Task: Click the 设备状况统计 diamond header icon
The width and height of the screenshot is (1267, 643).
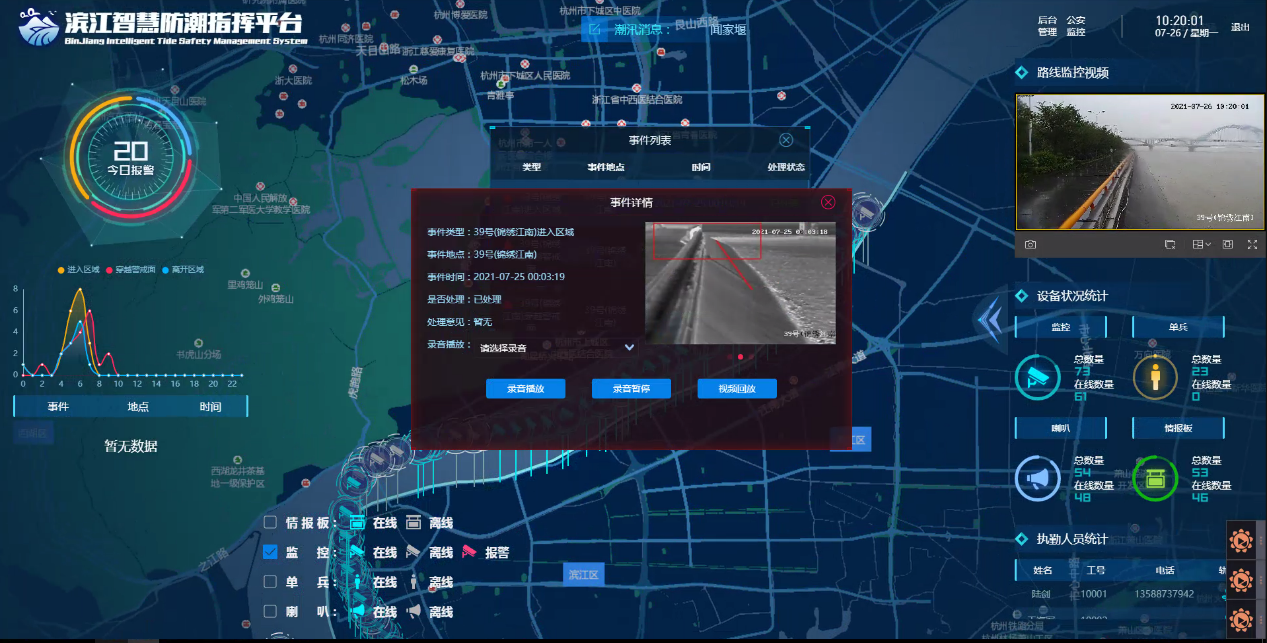Action: [1021, 295]
